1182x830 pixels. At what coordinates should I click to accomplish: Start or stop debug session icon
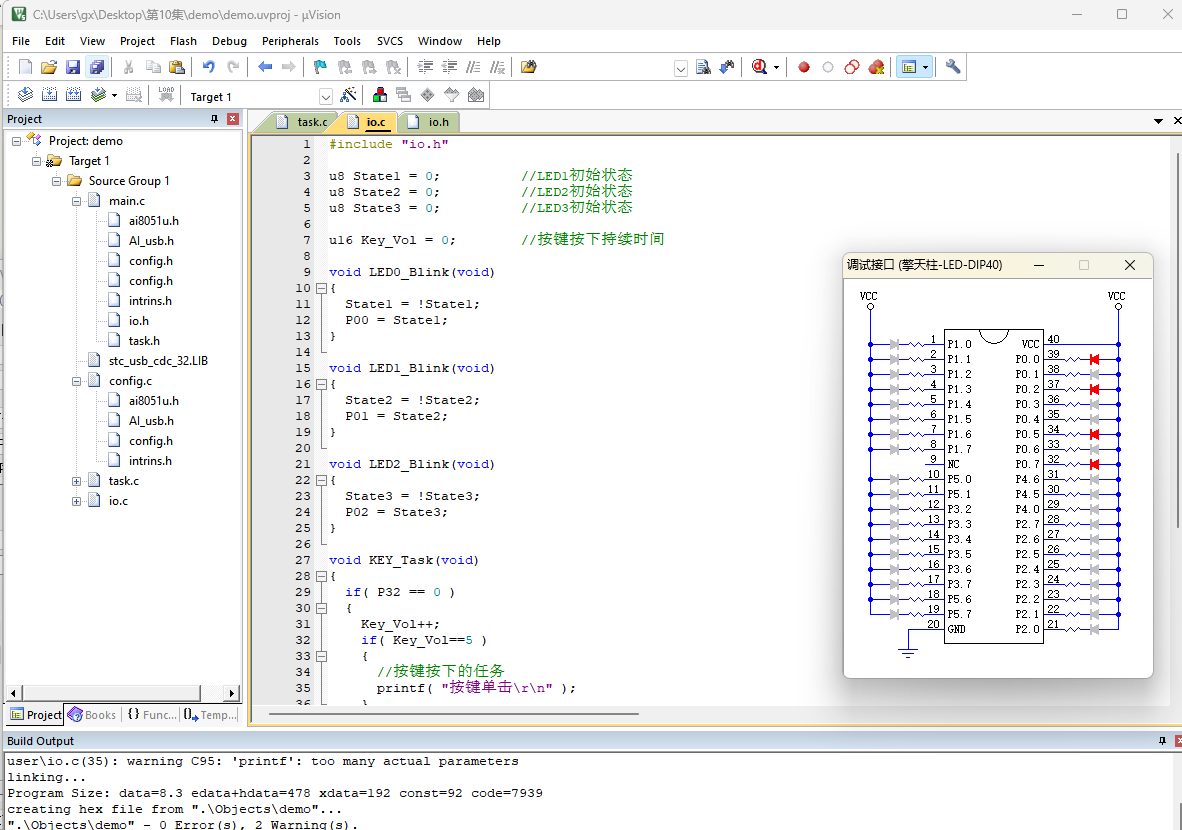760,67
